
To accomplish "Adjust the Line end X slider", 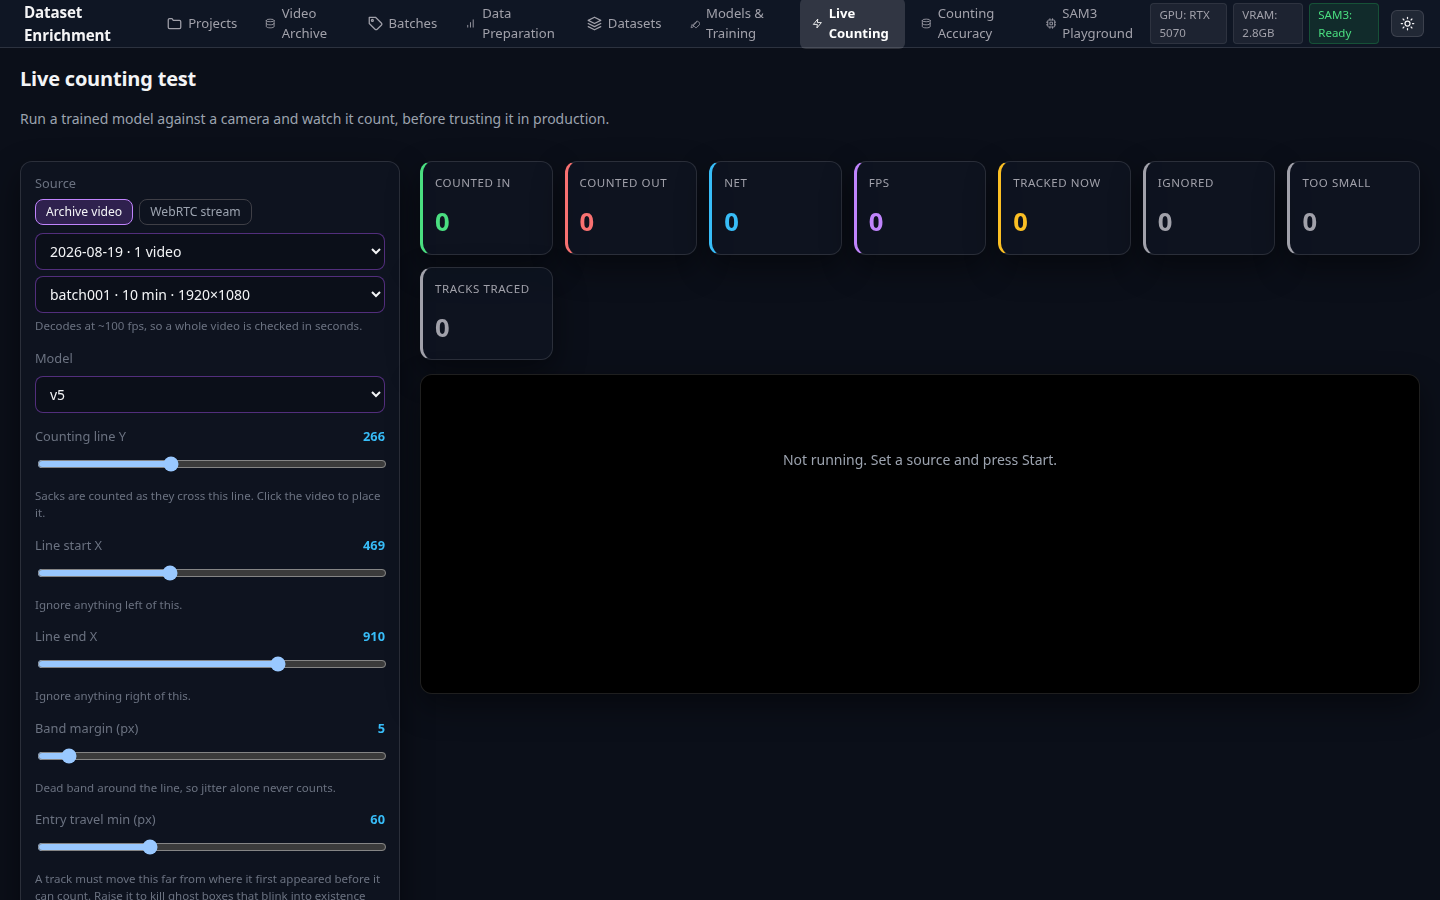I will click(211, 664).
